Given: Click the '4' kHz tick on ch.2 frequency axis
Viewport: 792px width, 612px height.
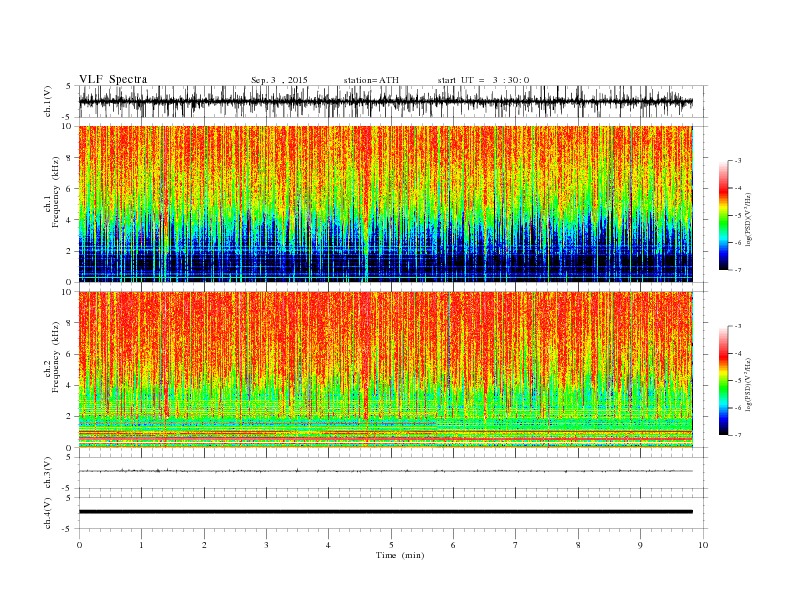Looking at the screenshot, I should 69,386.
